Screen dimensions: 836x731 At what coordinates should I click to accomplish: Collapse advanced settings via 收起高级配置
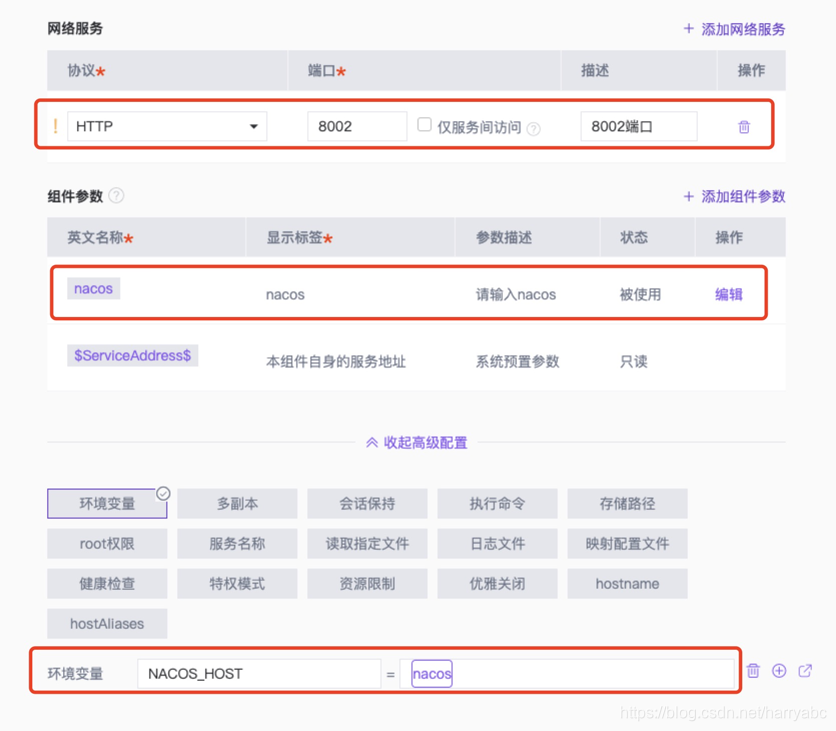click(418, 442)
